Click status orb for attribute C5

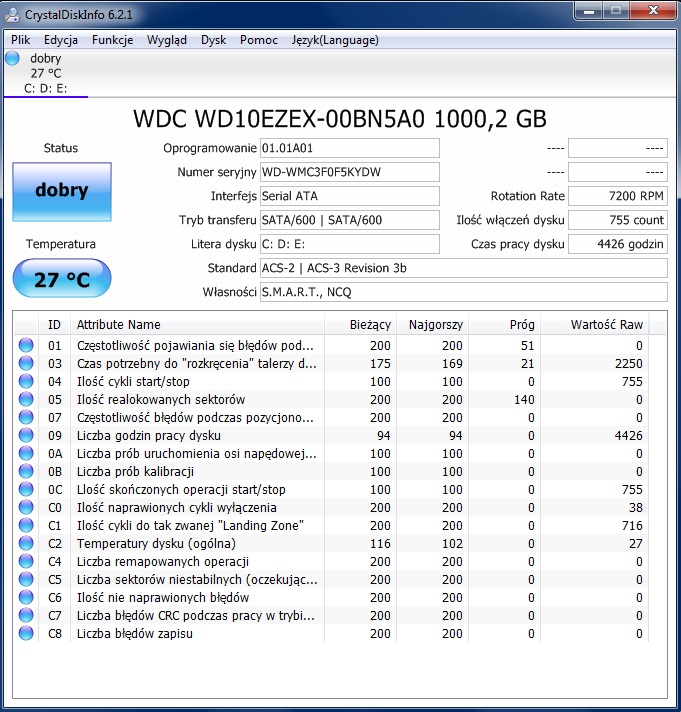[x=26, y=579]
